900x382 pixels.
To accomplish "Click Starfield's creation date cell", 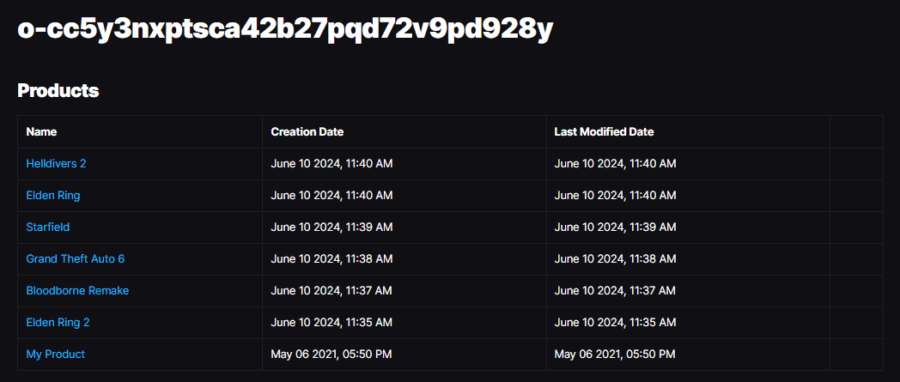I will click(x=405, y=227).
